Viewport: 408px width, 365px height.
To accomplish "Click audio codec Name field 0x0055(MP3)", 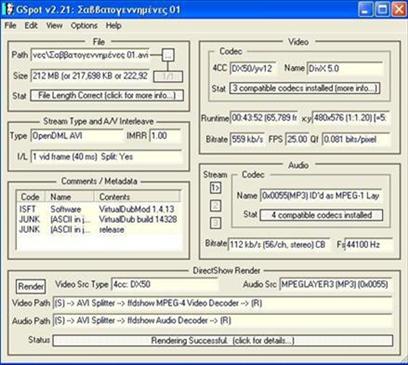I will point(321,195).
